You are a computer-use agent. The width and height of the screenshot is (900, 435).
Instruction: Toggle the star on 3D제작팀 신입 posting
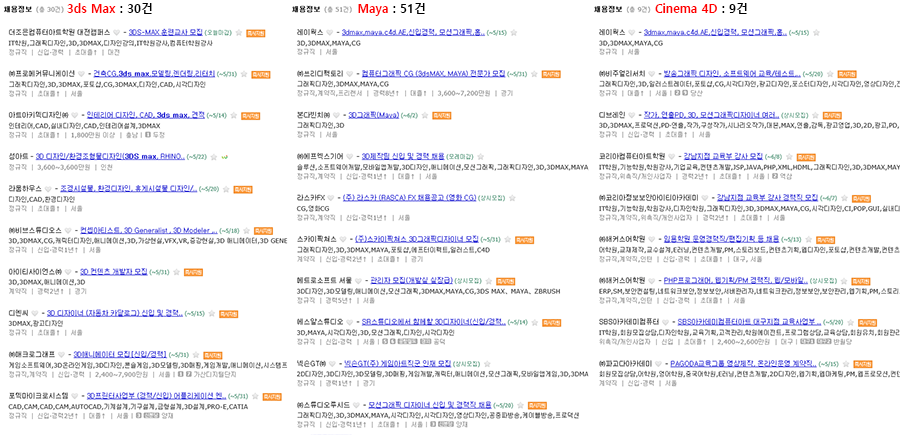coord(481,157)
